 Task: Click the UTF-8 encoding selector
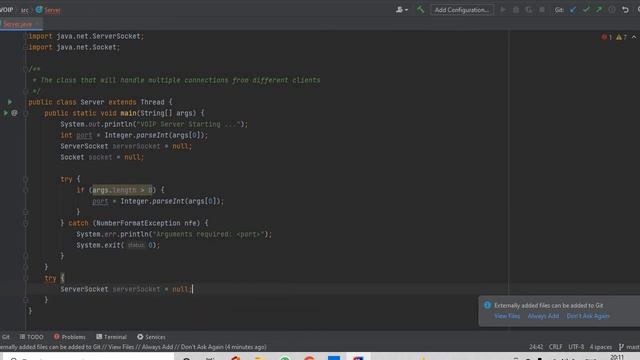pos(576,347)
